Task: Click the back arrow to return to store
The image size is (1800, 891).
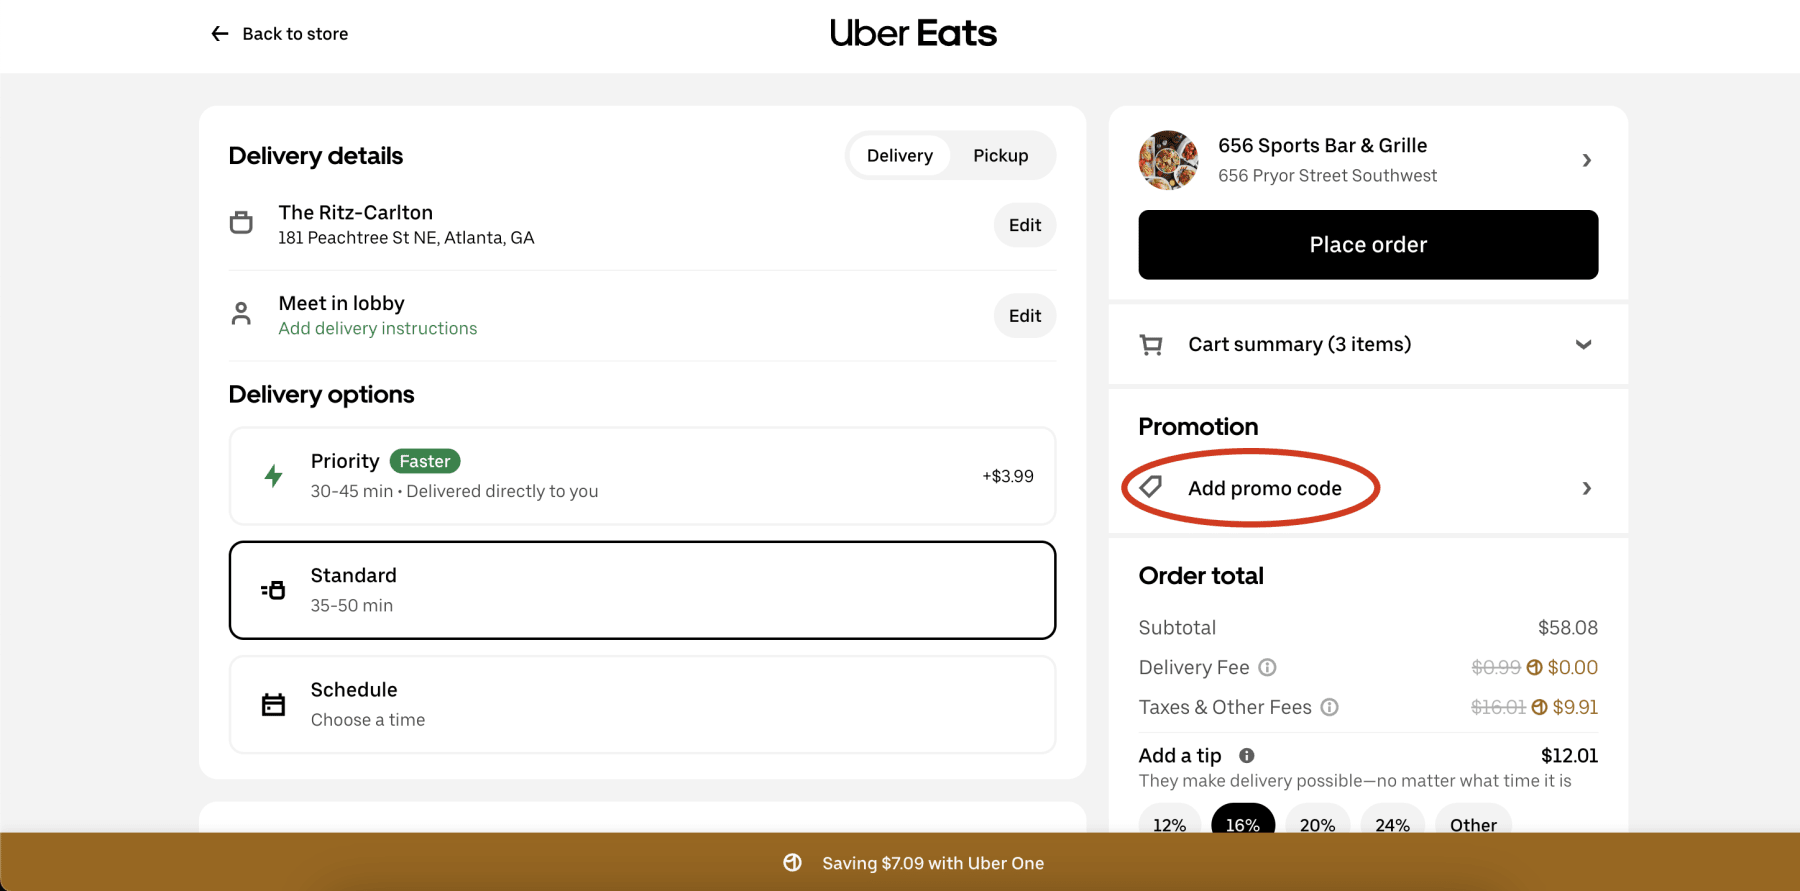Action: (x=219, y=33)
